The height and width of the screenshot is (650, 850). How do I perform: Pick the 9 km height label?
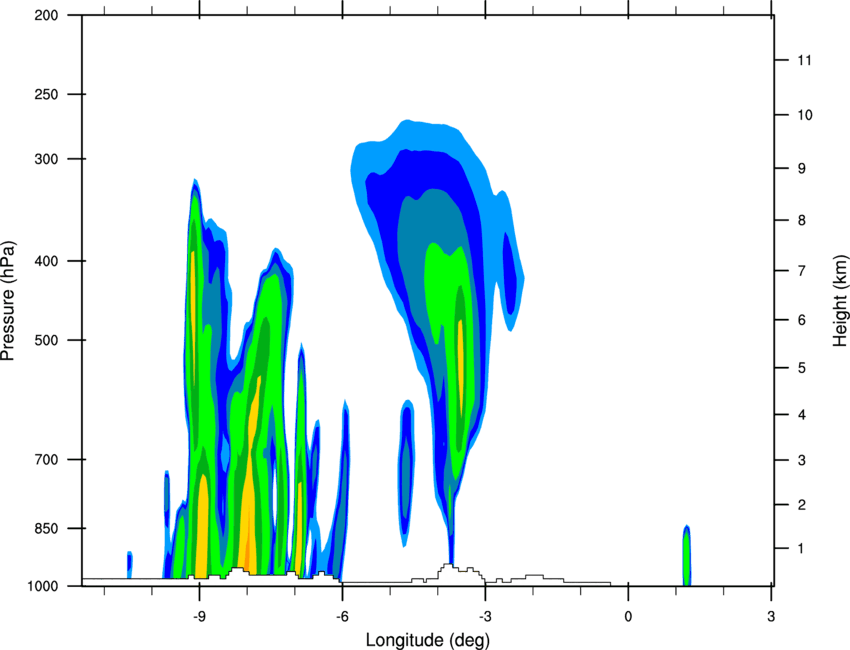801,169
